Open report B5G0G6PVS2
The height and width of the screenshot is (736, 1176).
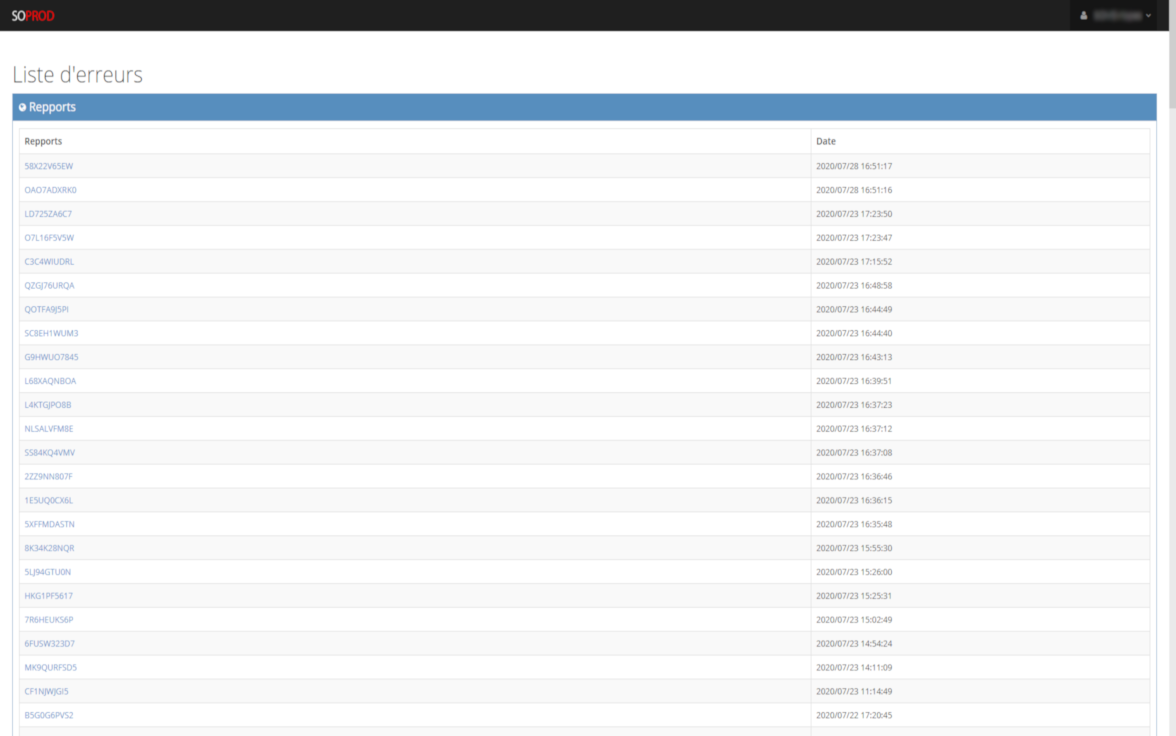pyautogui.click(x=49, y=716)
